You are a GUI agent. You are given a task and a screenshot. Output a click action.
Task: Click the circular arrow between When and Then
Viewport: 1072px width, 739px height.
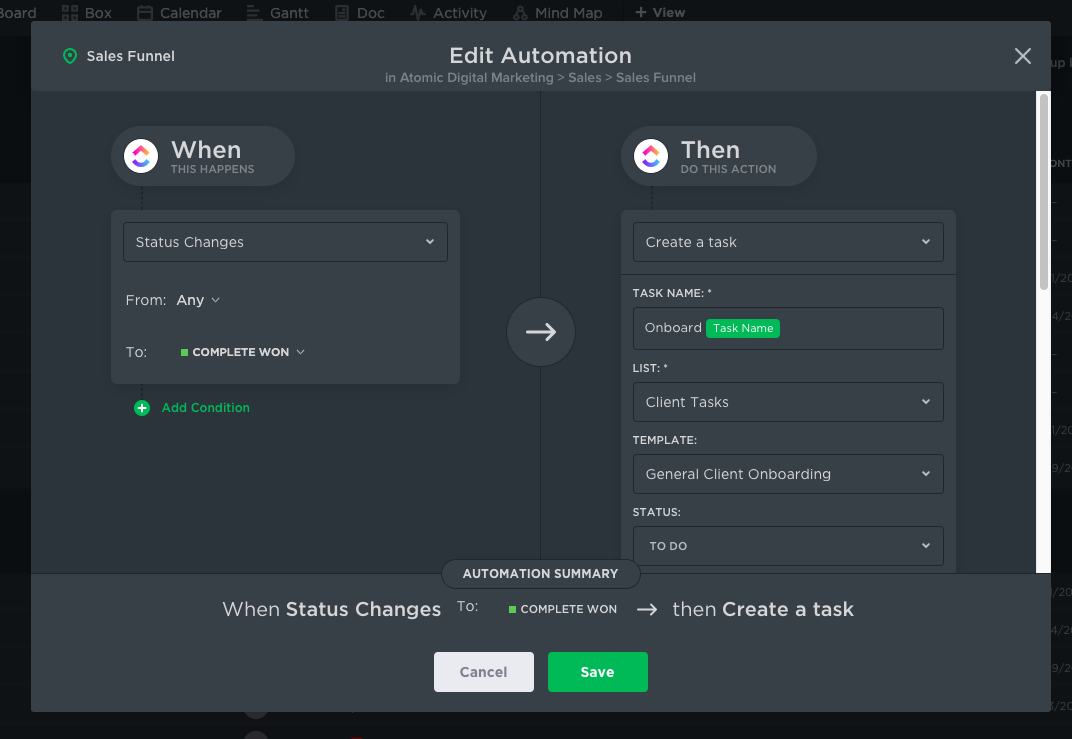541,332
